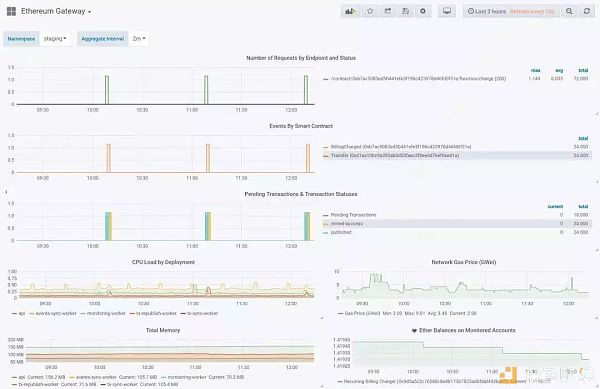Screen dimensions: 600x389
Task: Click the 12:00 bar in Pending Transactions chart
Action: [x=307, y=226]
